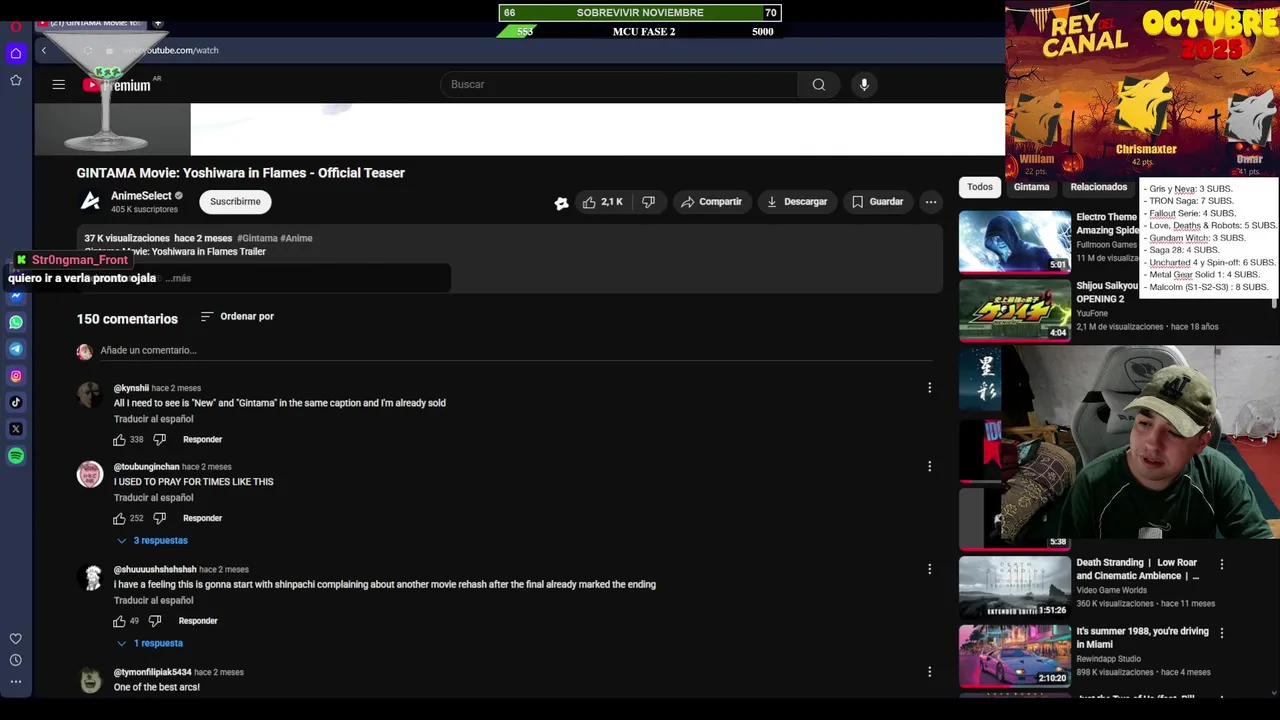Open Spotify in Opera sidebar
1280x720 pixels.
[x=16, y=456]
